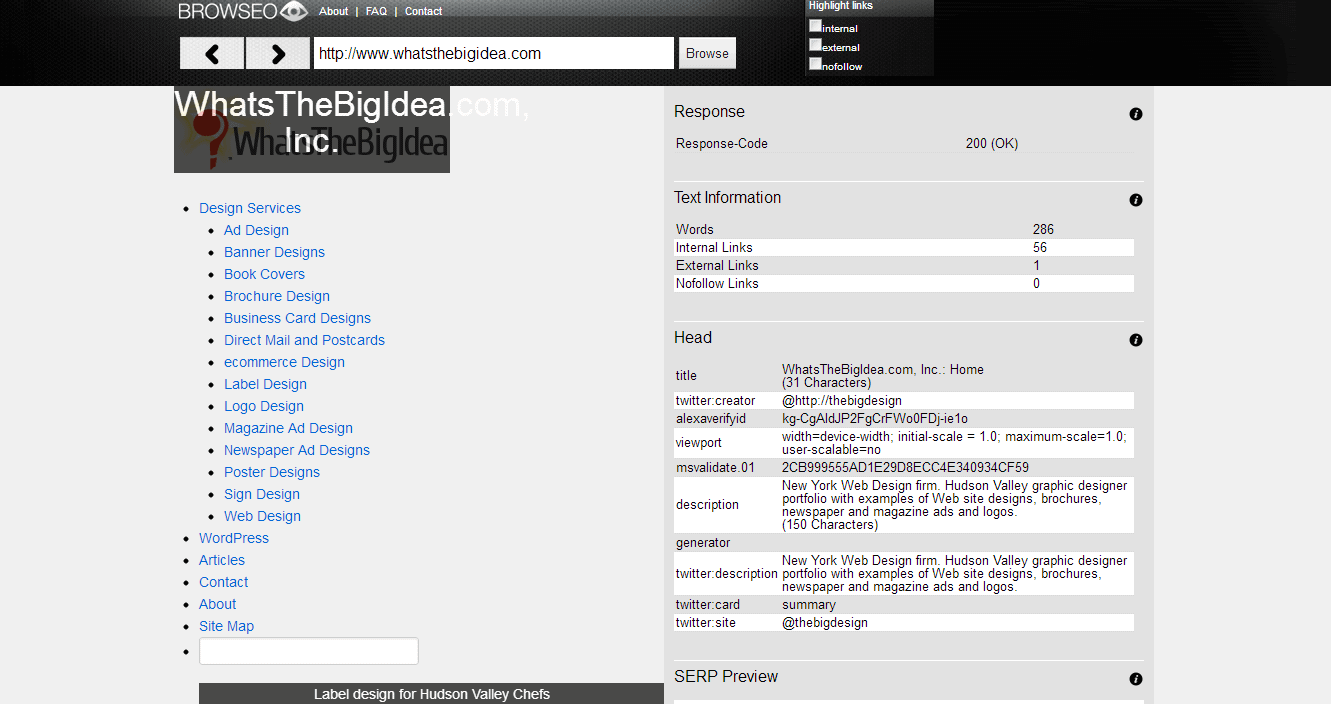Image resolution: width=1331 pixels, height=704 pixels.
Task: Open the Book Covers link
Action: pyautogui.click(x=264, y=274)
